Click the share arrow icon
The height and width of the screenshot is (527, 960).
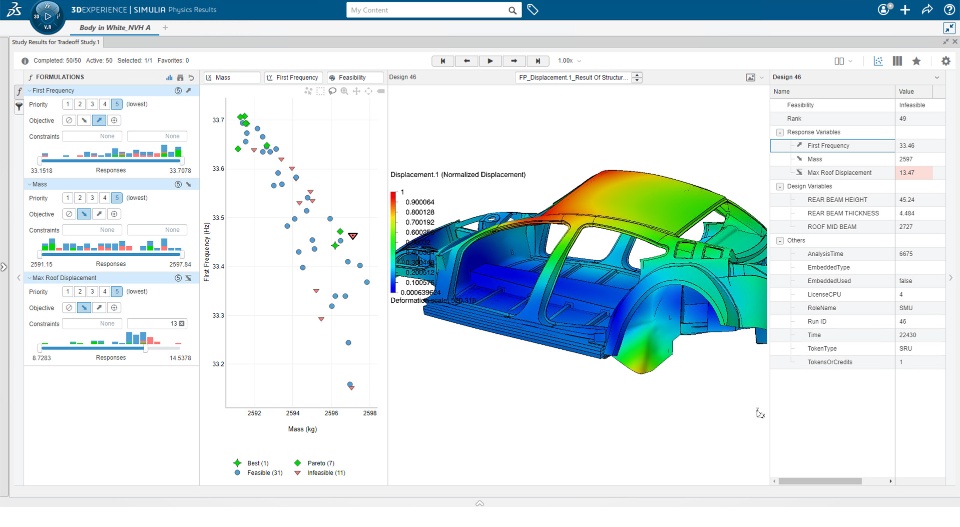[927, 10]
